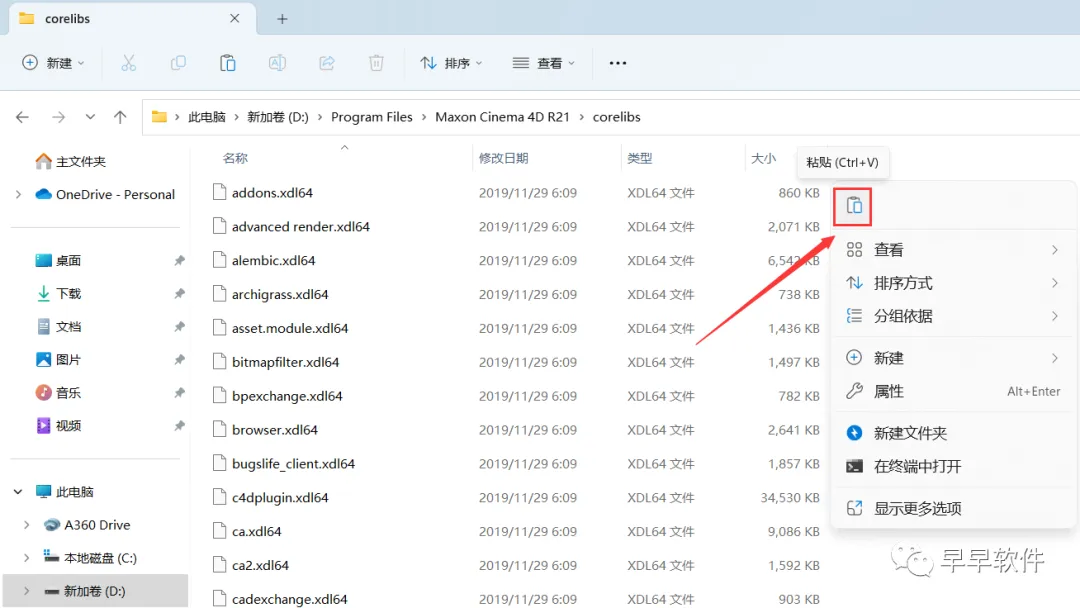Select 新建文件夹 in context menu
The image size is (1080, 608).
(953, 433)
